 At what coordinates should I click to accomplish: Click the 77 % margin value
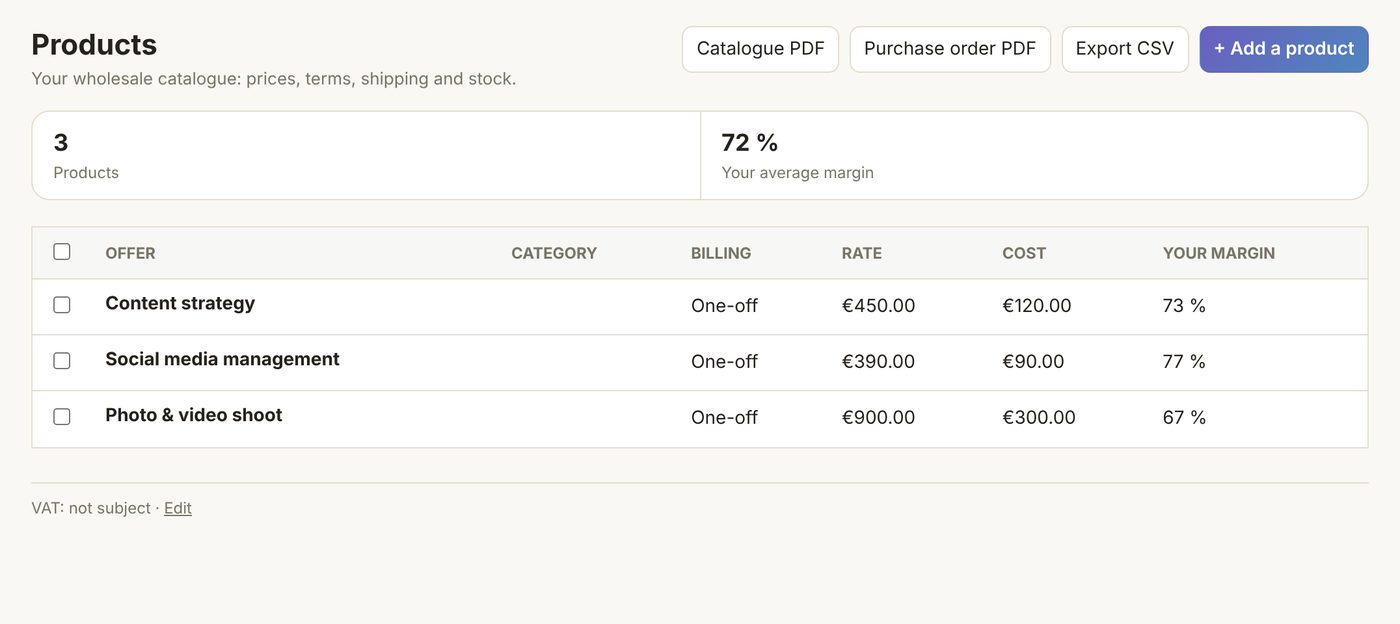[1185, 362]
